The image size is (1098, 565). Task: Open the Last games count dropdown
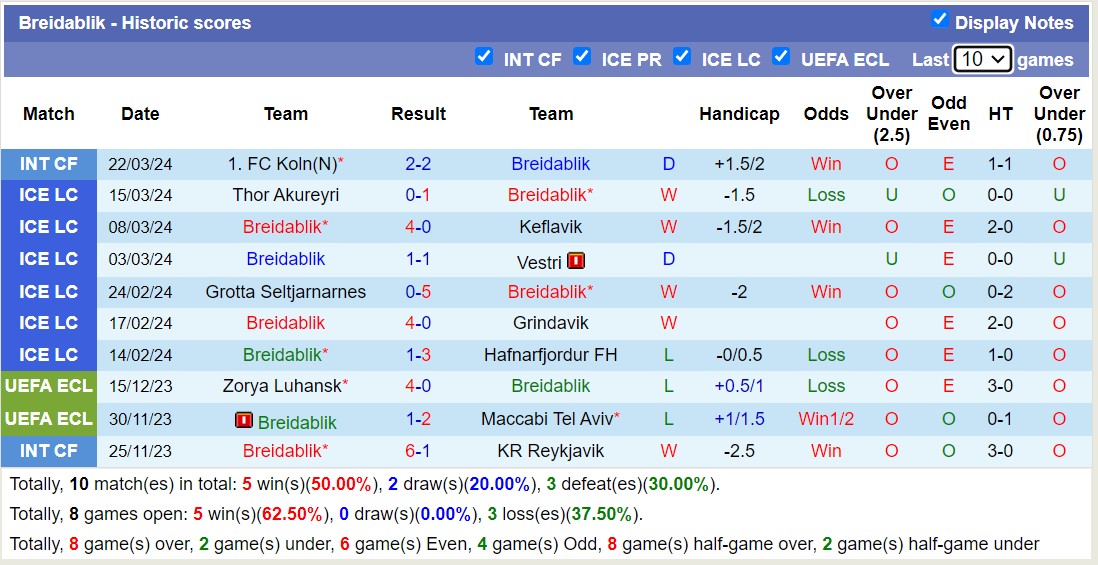tap(983, 59)
